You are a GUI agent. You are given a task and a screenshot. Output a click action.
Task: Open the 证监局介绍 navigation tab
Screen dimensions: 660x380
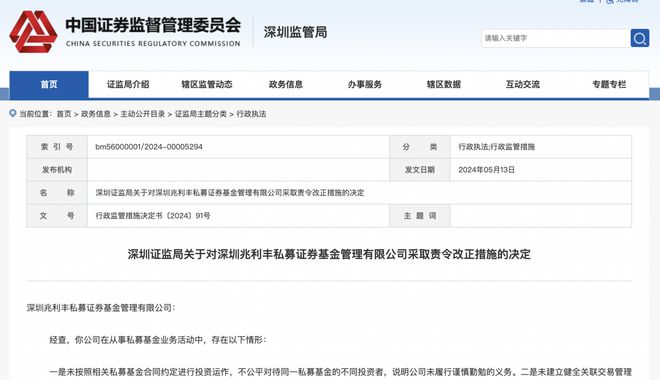tap(128, 85)
